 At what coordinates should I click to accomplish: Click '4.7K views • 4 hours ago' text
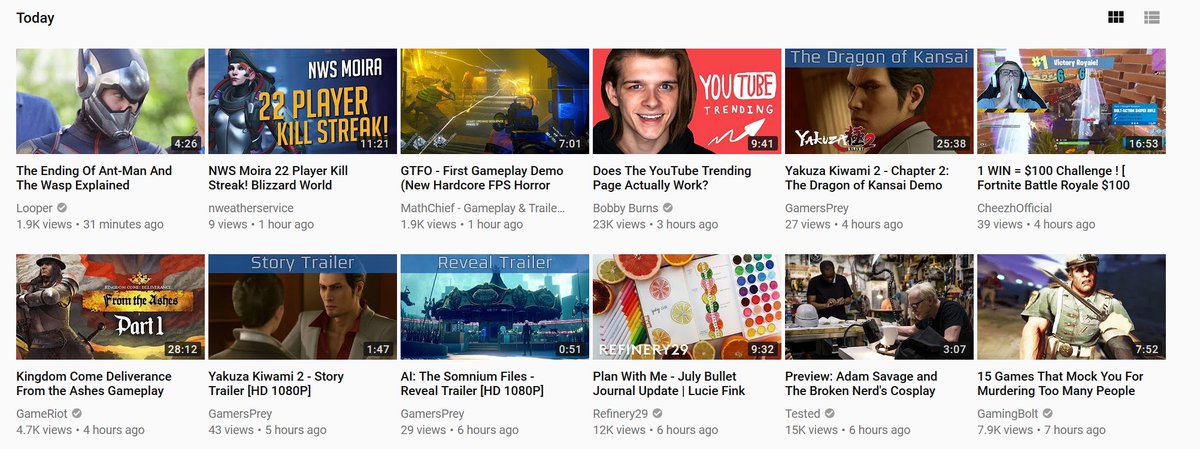coord(80,431)
